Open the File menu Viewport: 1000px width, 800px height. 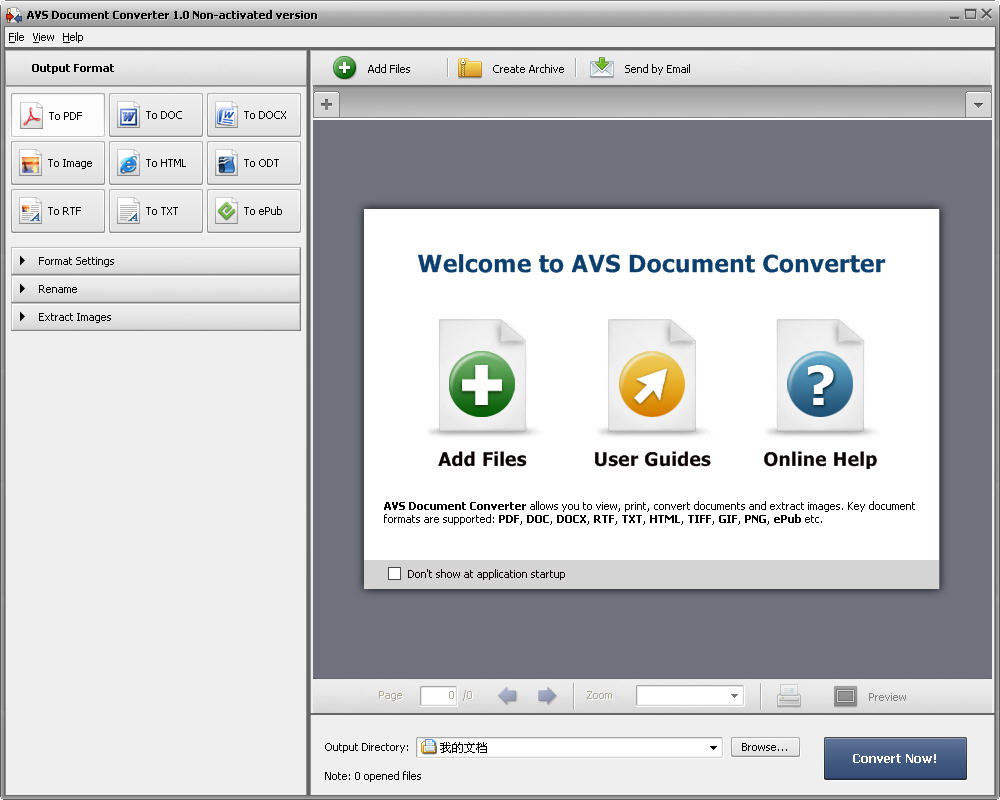click(15, 37)
